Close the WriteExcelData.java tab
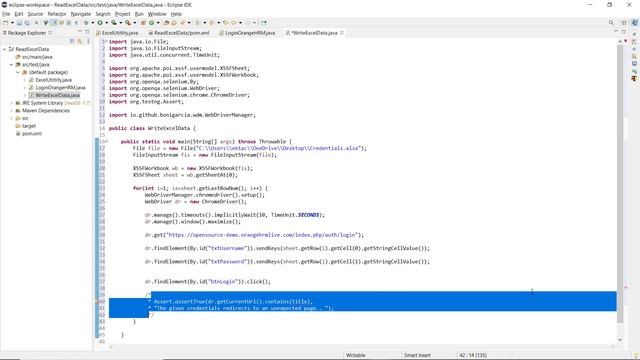The width and height of the screenshot is (640, 360). click(342, 33)
